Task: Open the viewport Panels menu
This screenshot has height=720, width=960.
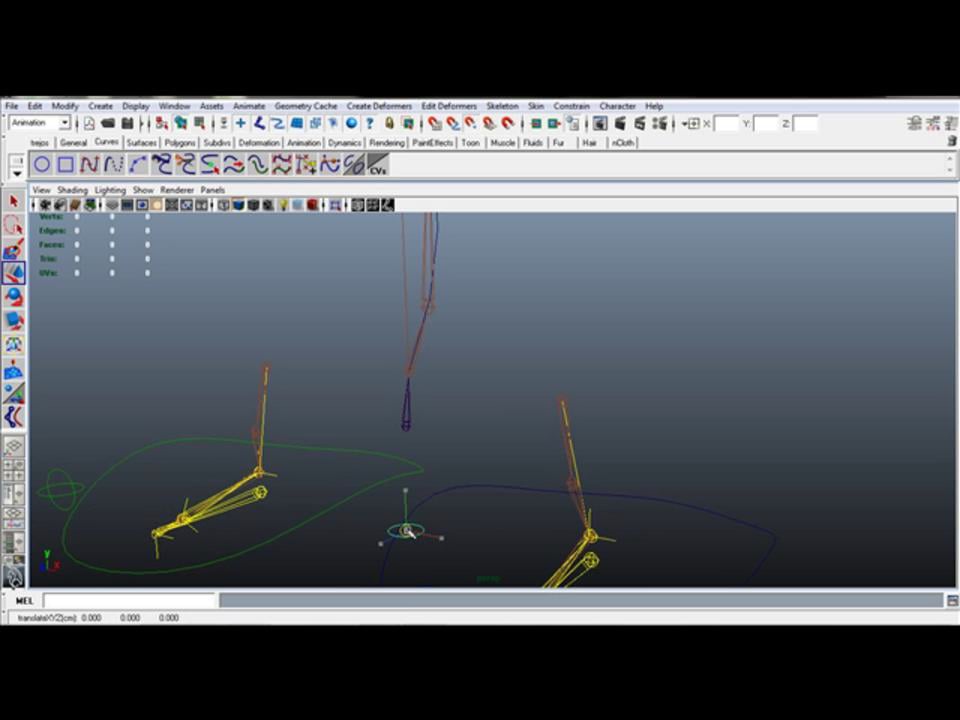Action: [212, 190]
